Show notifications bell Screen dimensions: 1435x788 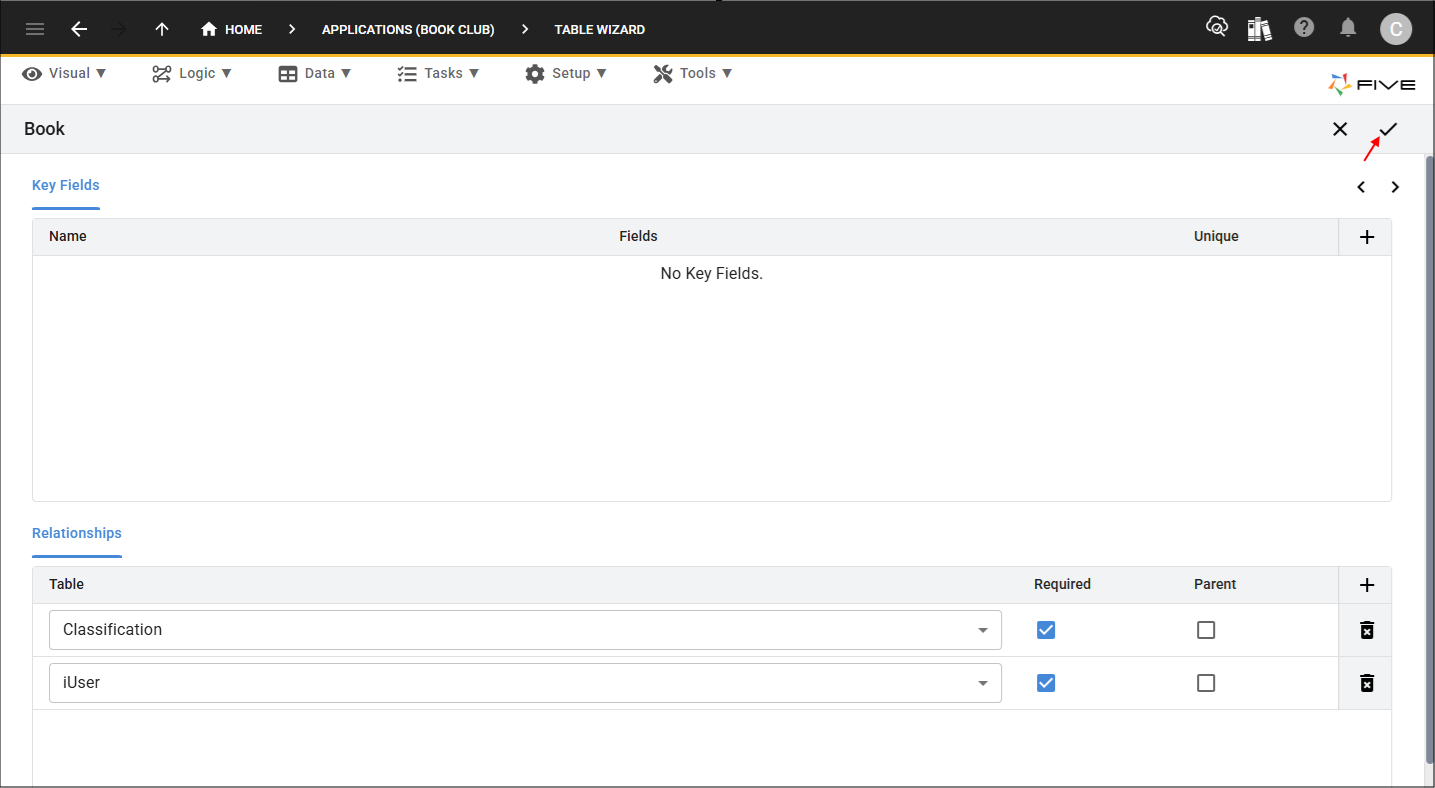click(x=1348, y=27)
